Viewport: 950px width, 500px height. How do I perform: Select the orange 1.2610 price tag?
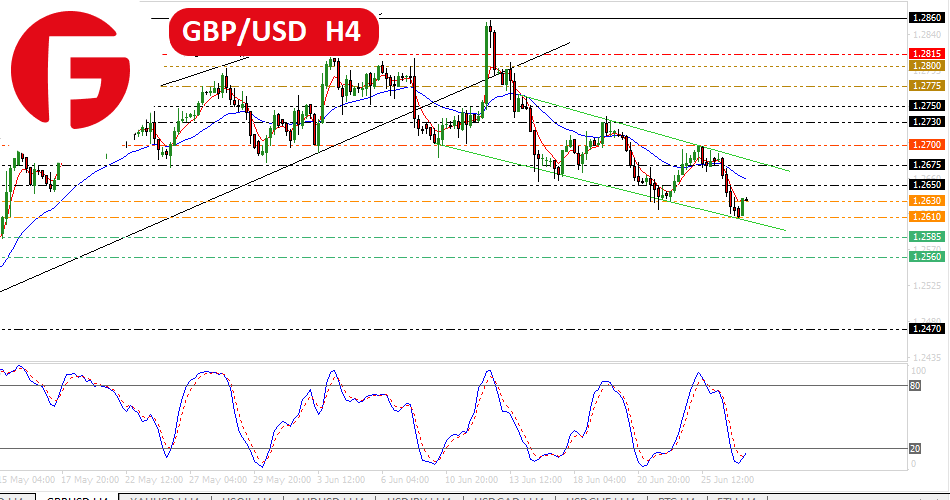926,217
